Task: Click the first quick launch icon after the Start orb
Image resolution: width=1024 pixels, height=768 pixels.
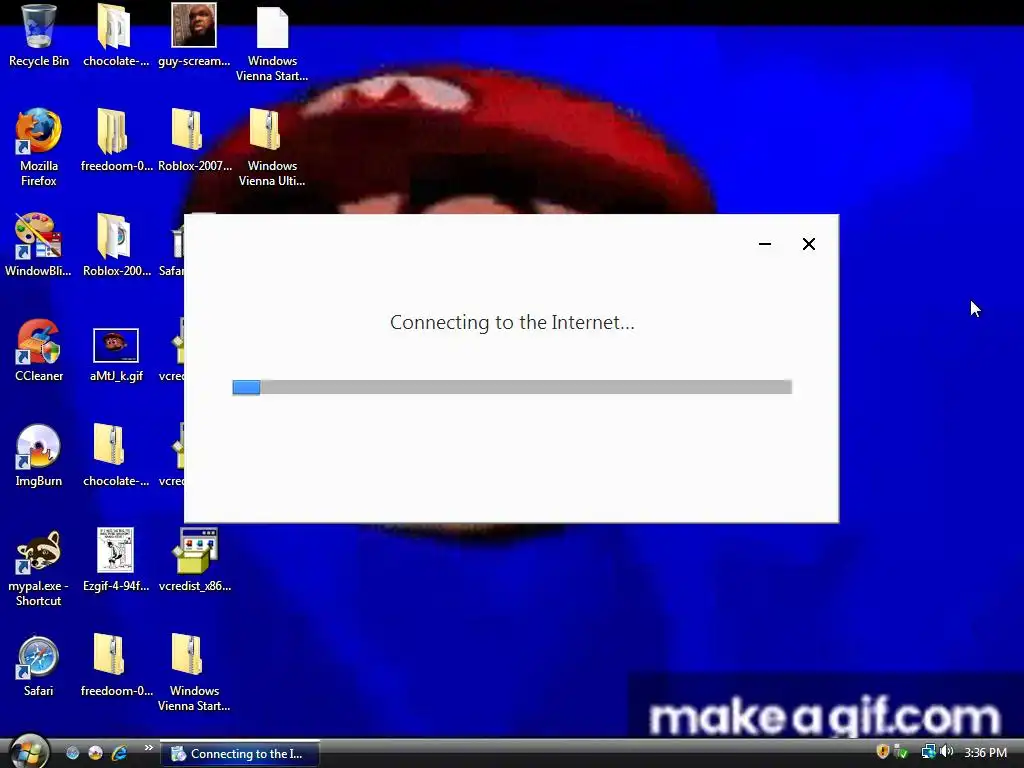Action: click(x=72, y=753)
